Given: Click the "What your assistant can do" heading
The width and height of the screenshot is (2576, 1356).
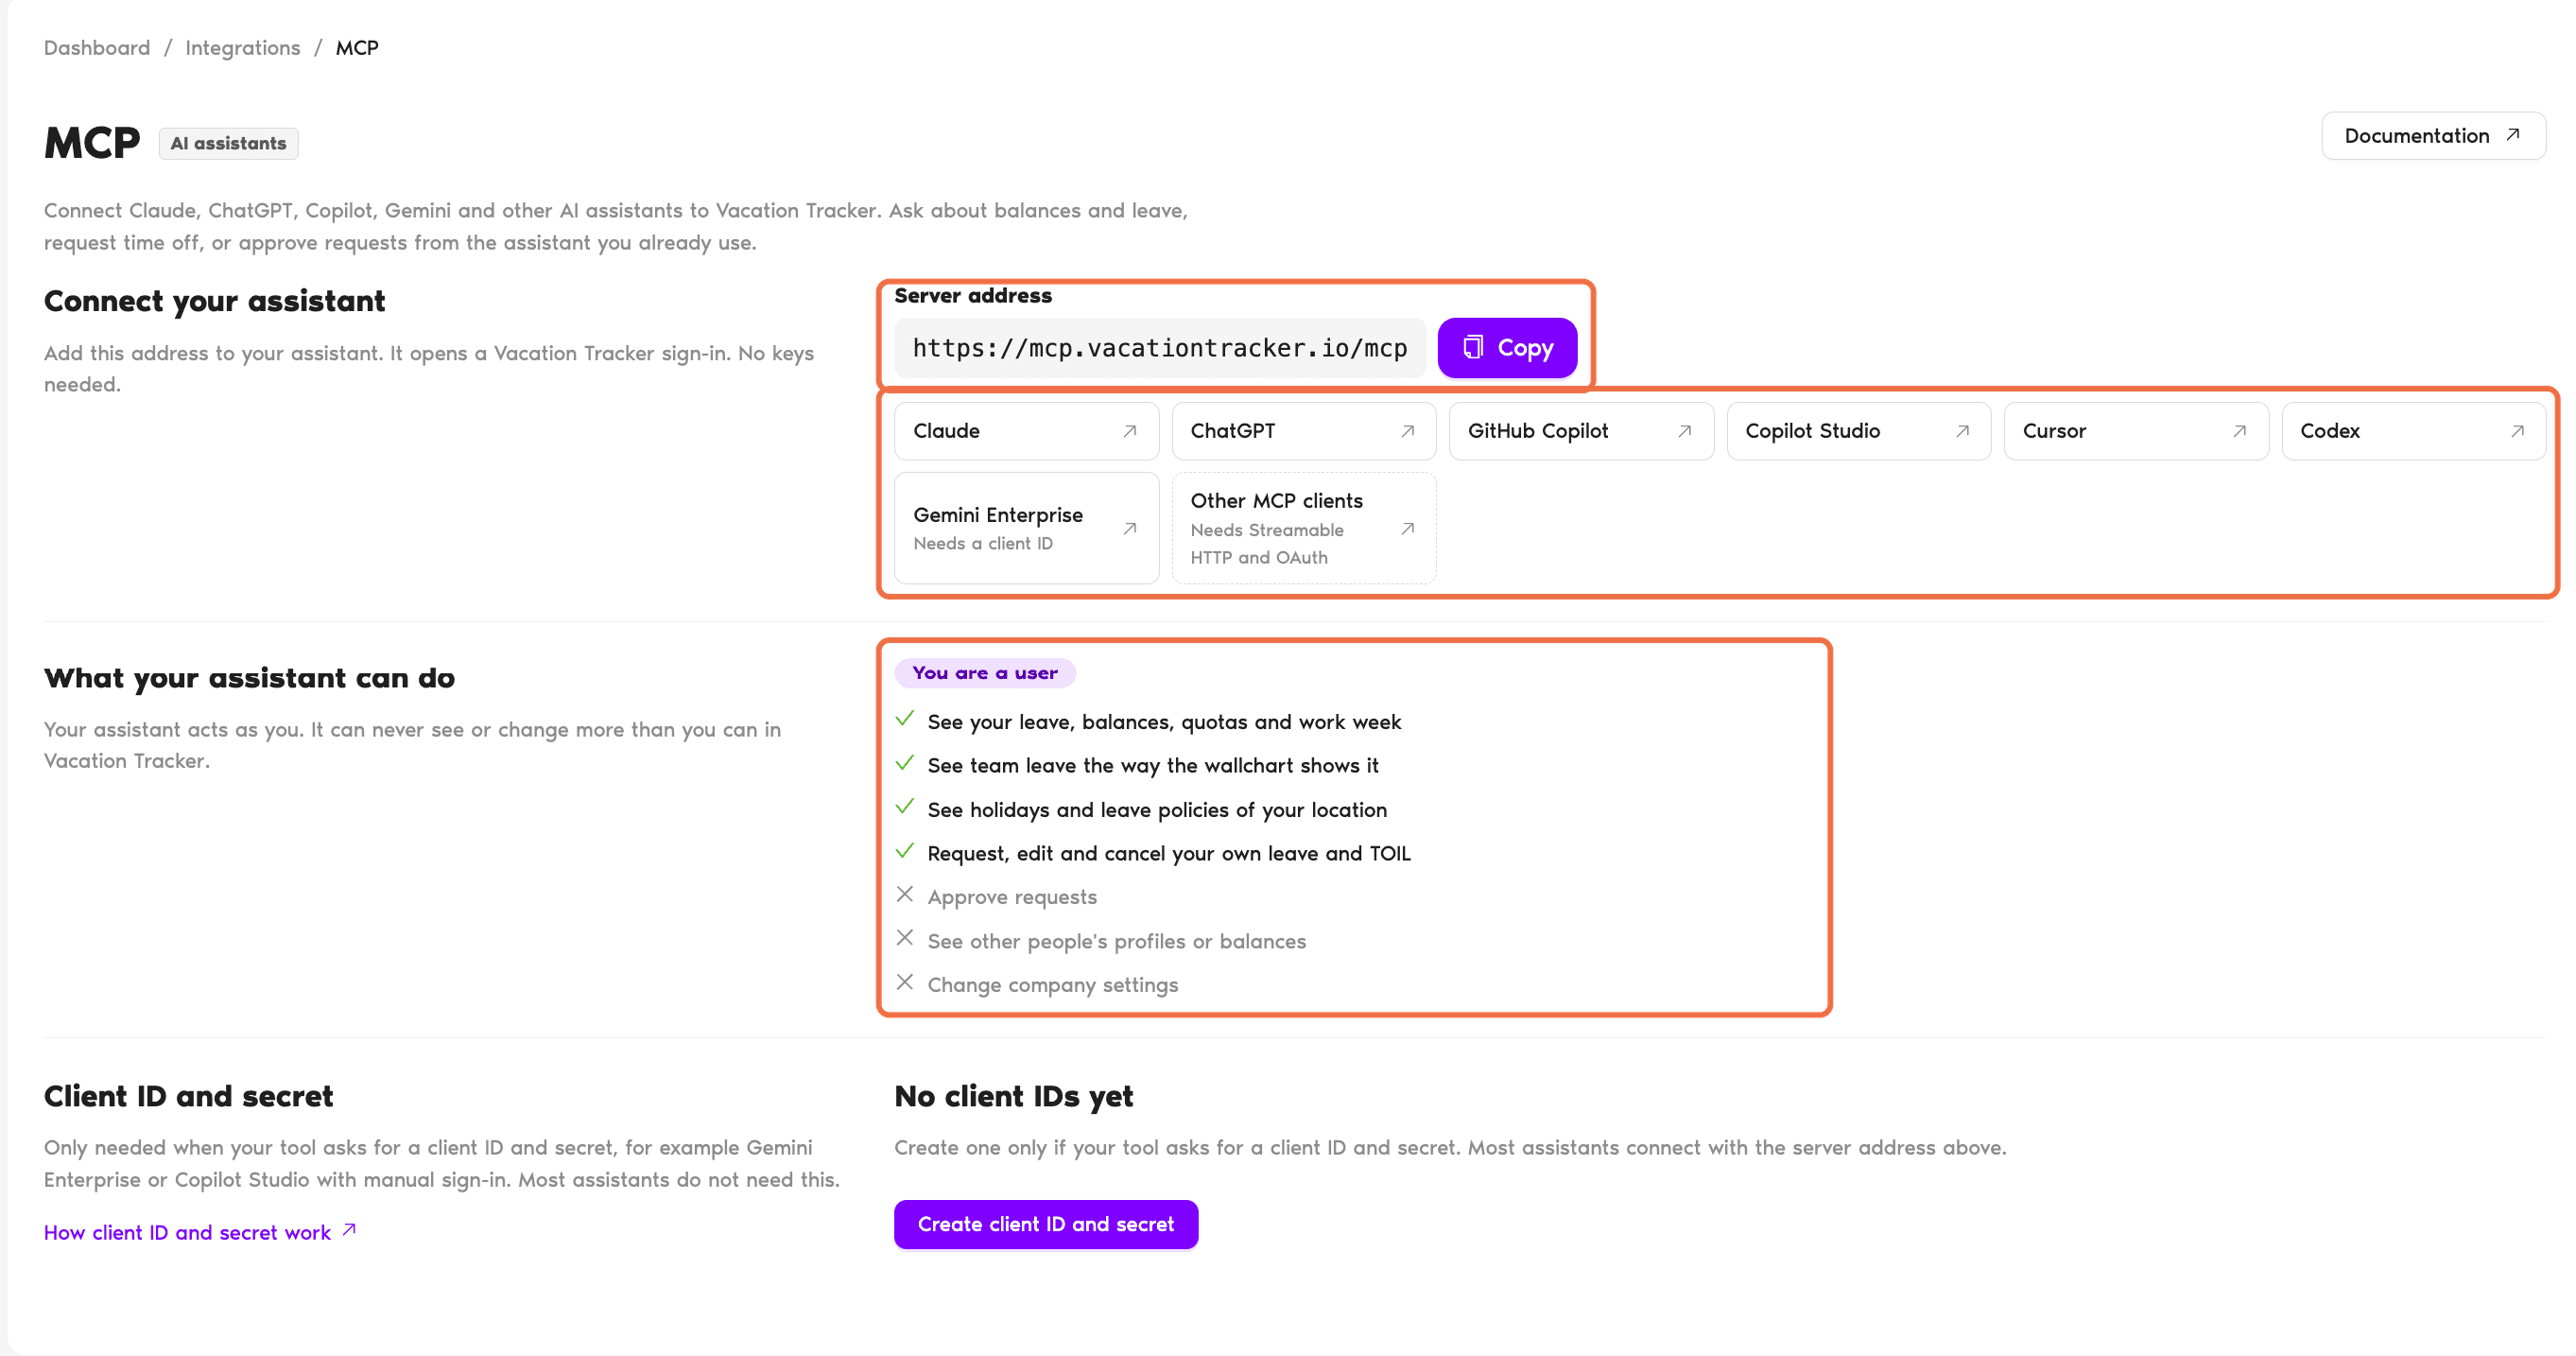Looking at the screenshot, I should pos(249,678).
